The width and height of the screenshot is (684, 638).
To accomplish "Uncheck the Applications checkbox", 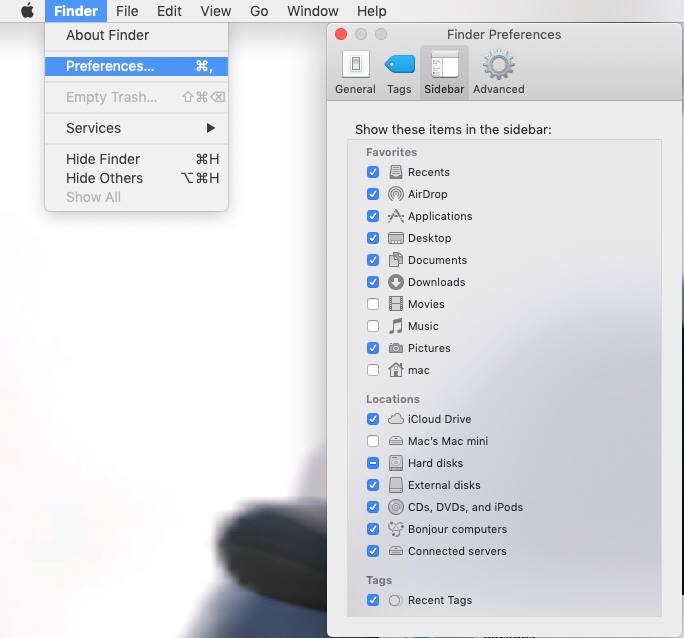I will (373, 216).
